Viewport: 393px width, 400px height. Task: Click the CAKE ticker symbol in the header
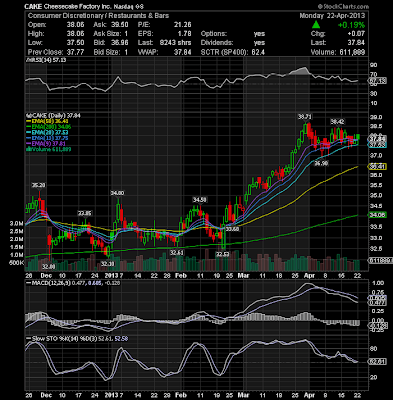[x=33, y=6]
